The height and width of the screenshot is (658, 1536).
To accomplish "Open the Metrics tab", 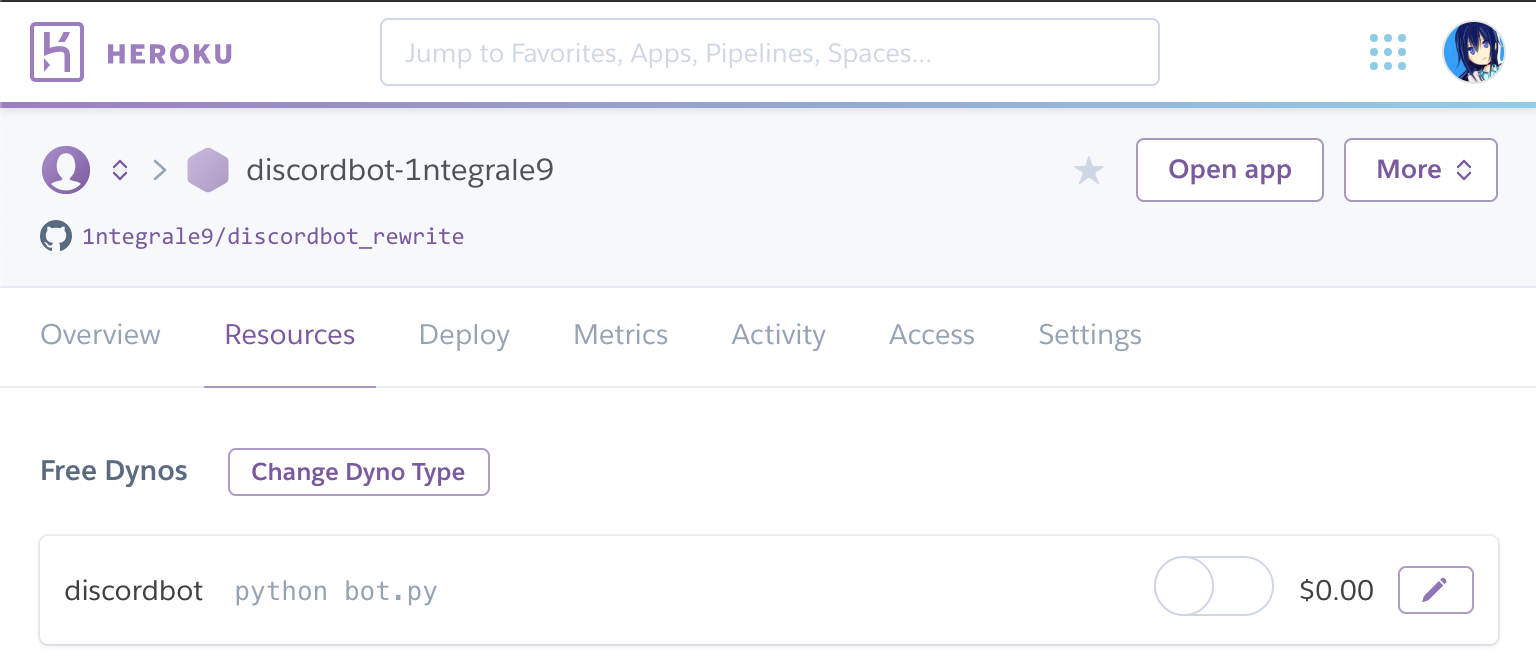I will tap(620, 335).
